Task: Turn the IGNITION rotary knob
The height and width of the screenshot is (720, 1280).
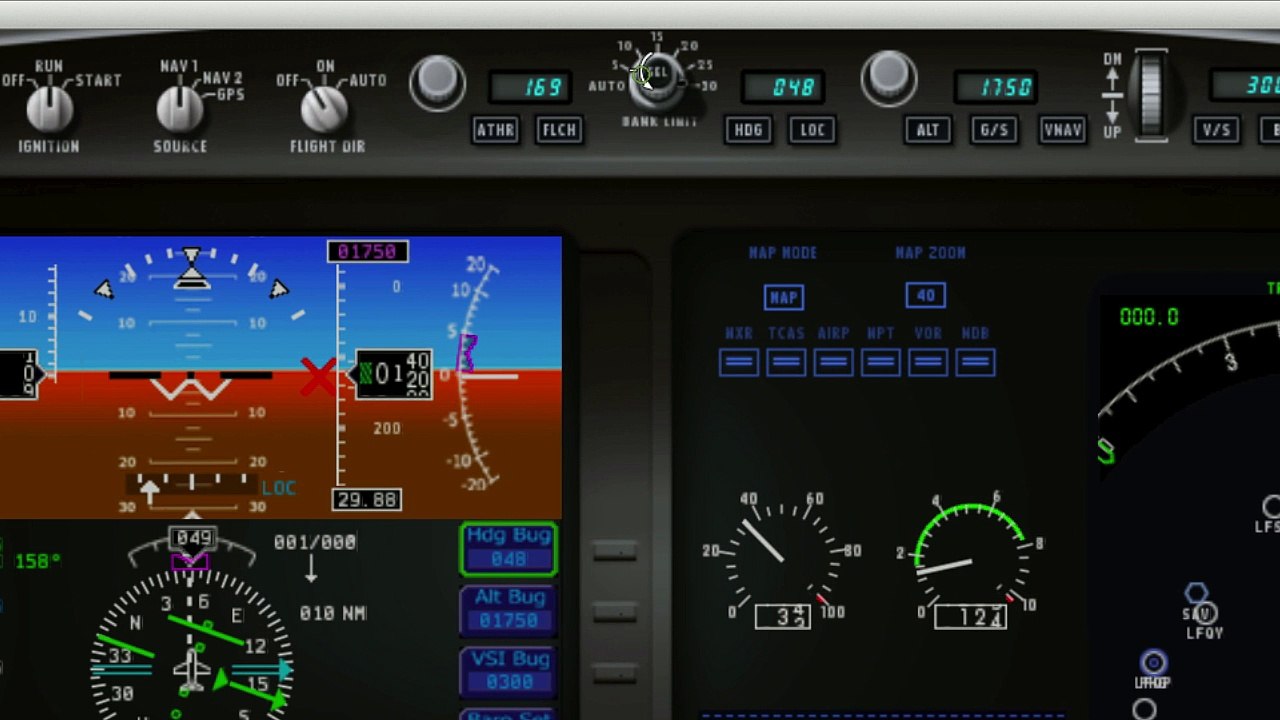Action: [49, 109]
